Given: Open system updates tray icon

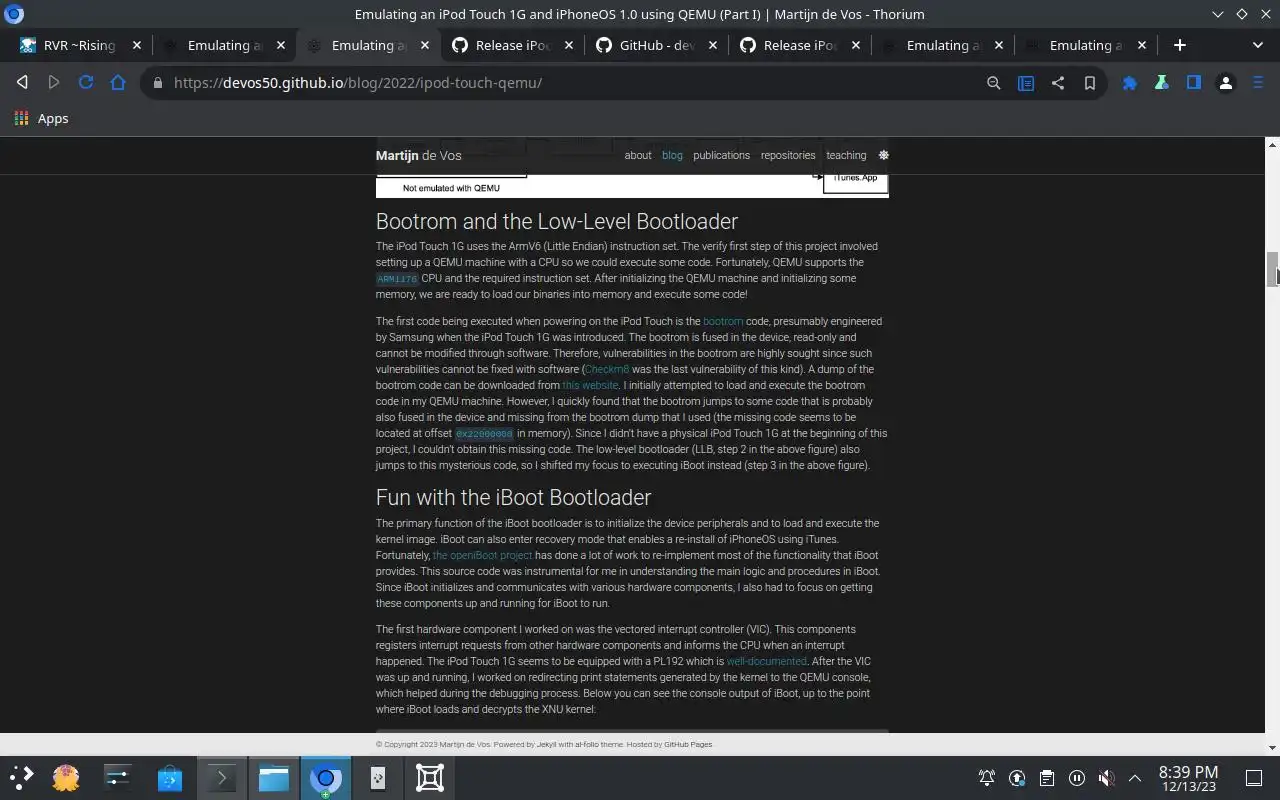Looking at the screenshot, I should click(1017, 778).
